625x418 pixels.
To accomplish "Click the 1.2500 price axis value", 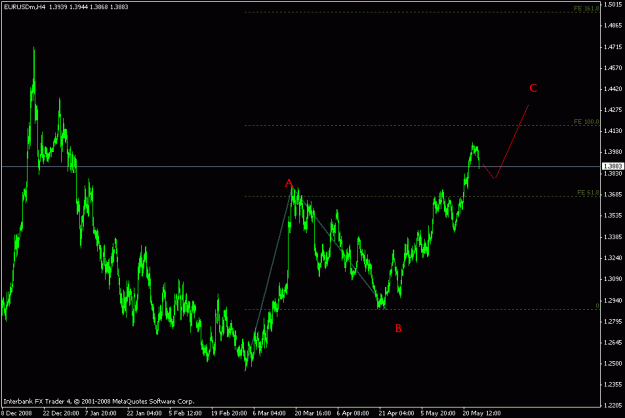I will (x=613, y=363).
